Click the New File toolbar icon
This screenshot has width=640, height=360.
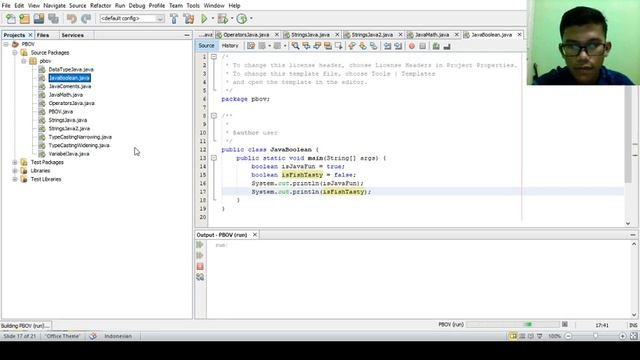(x=11, y=18)
